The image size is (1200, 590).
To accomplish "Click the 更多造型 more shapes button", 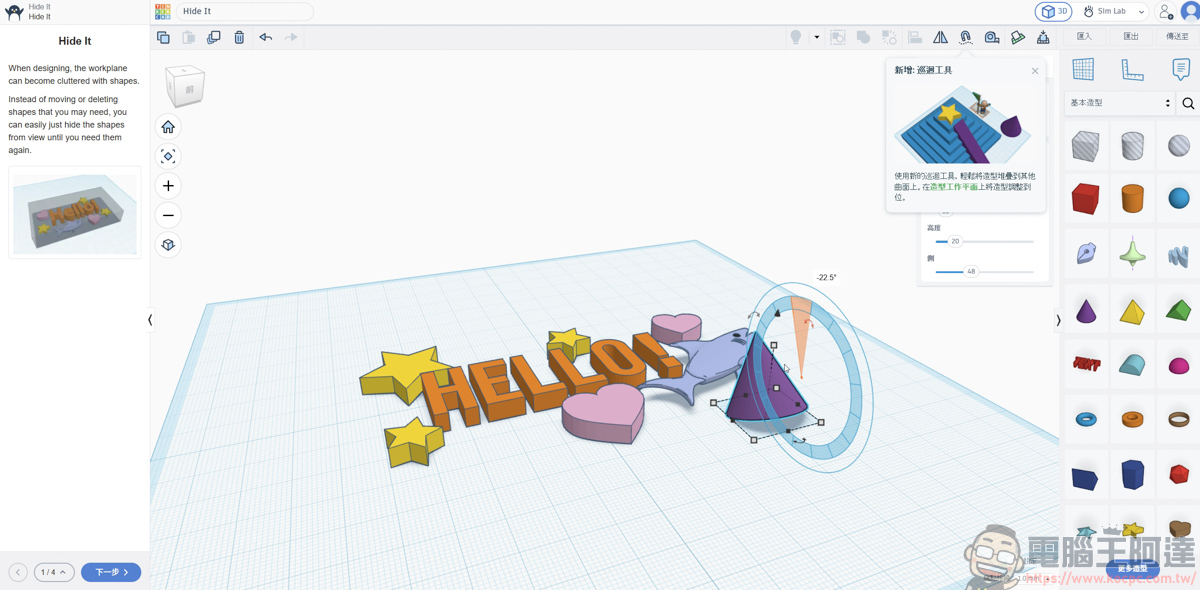I will coord(1132,569).
